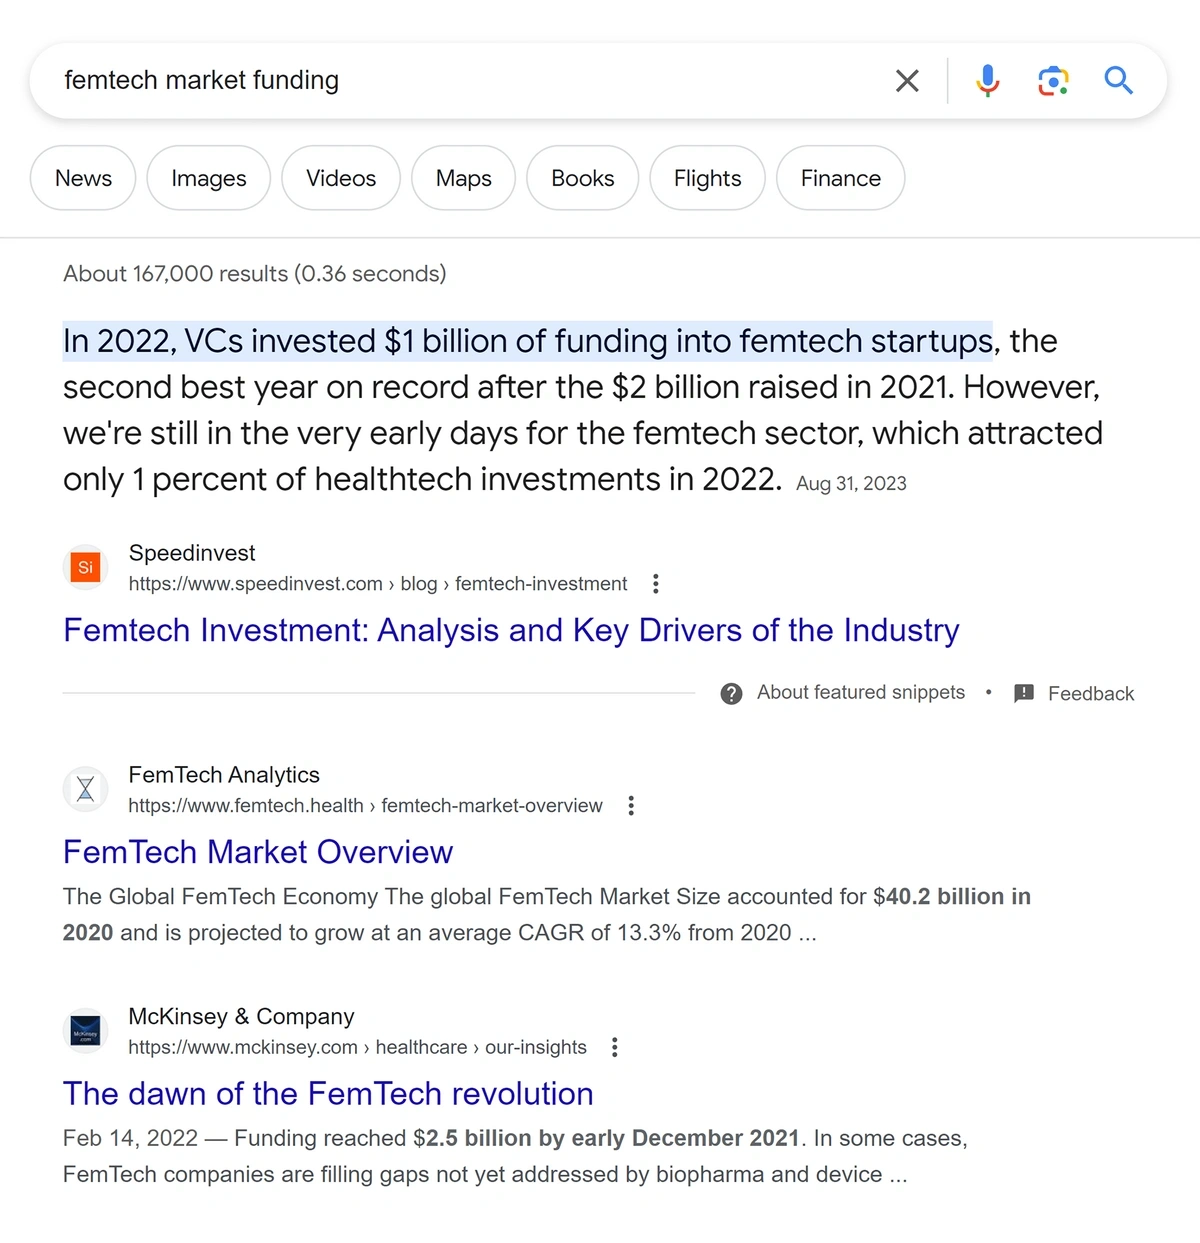The height and width of the screenshot is (1243, 1200).
Task: Open the Speedinvest favicon
Action: coord(86,567)
